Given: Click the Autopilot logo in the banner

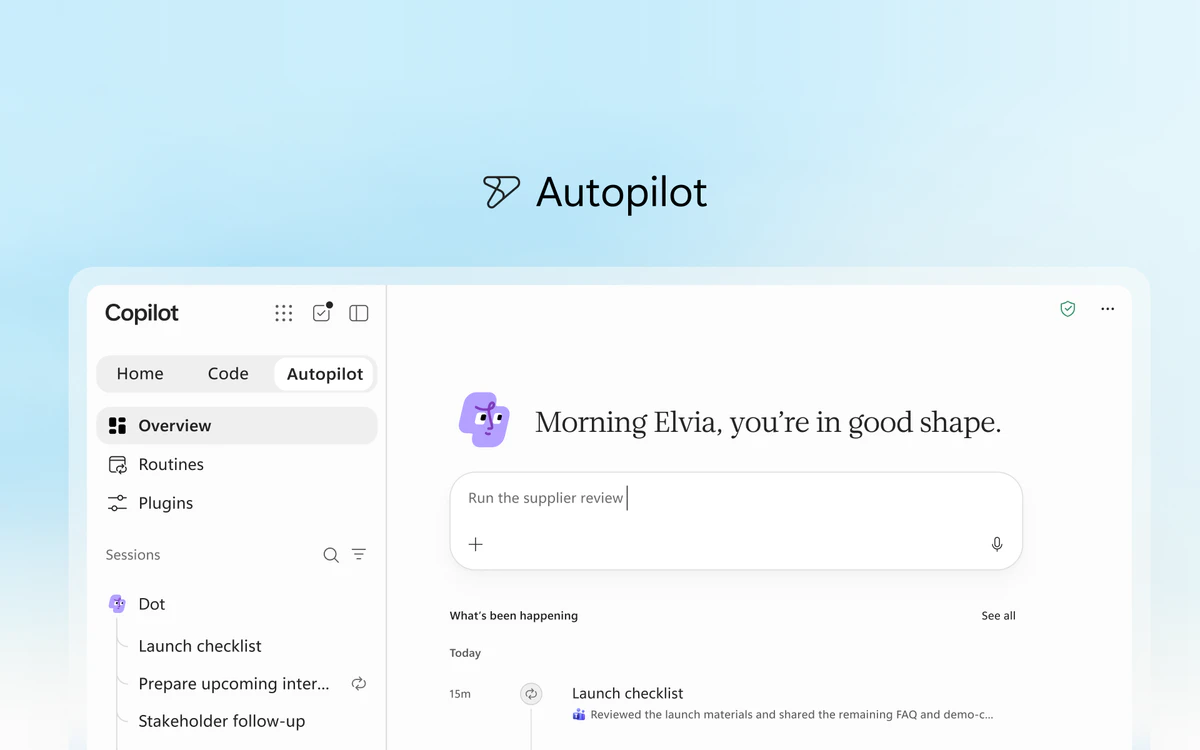Looking at the screenshot, I should click(501, 192).
